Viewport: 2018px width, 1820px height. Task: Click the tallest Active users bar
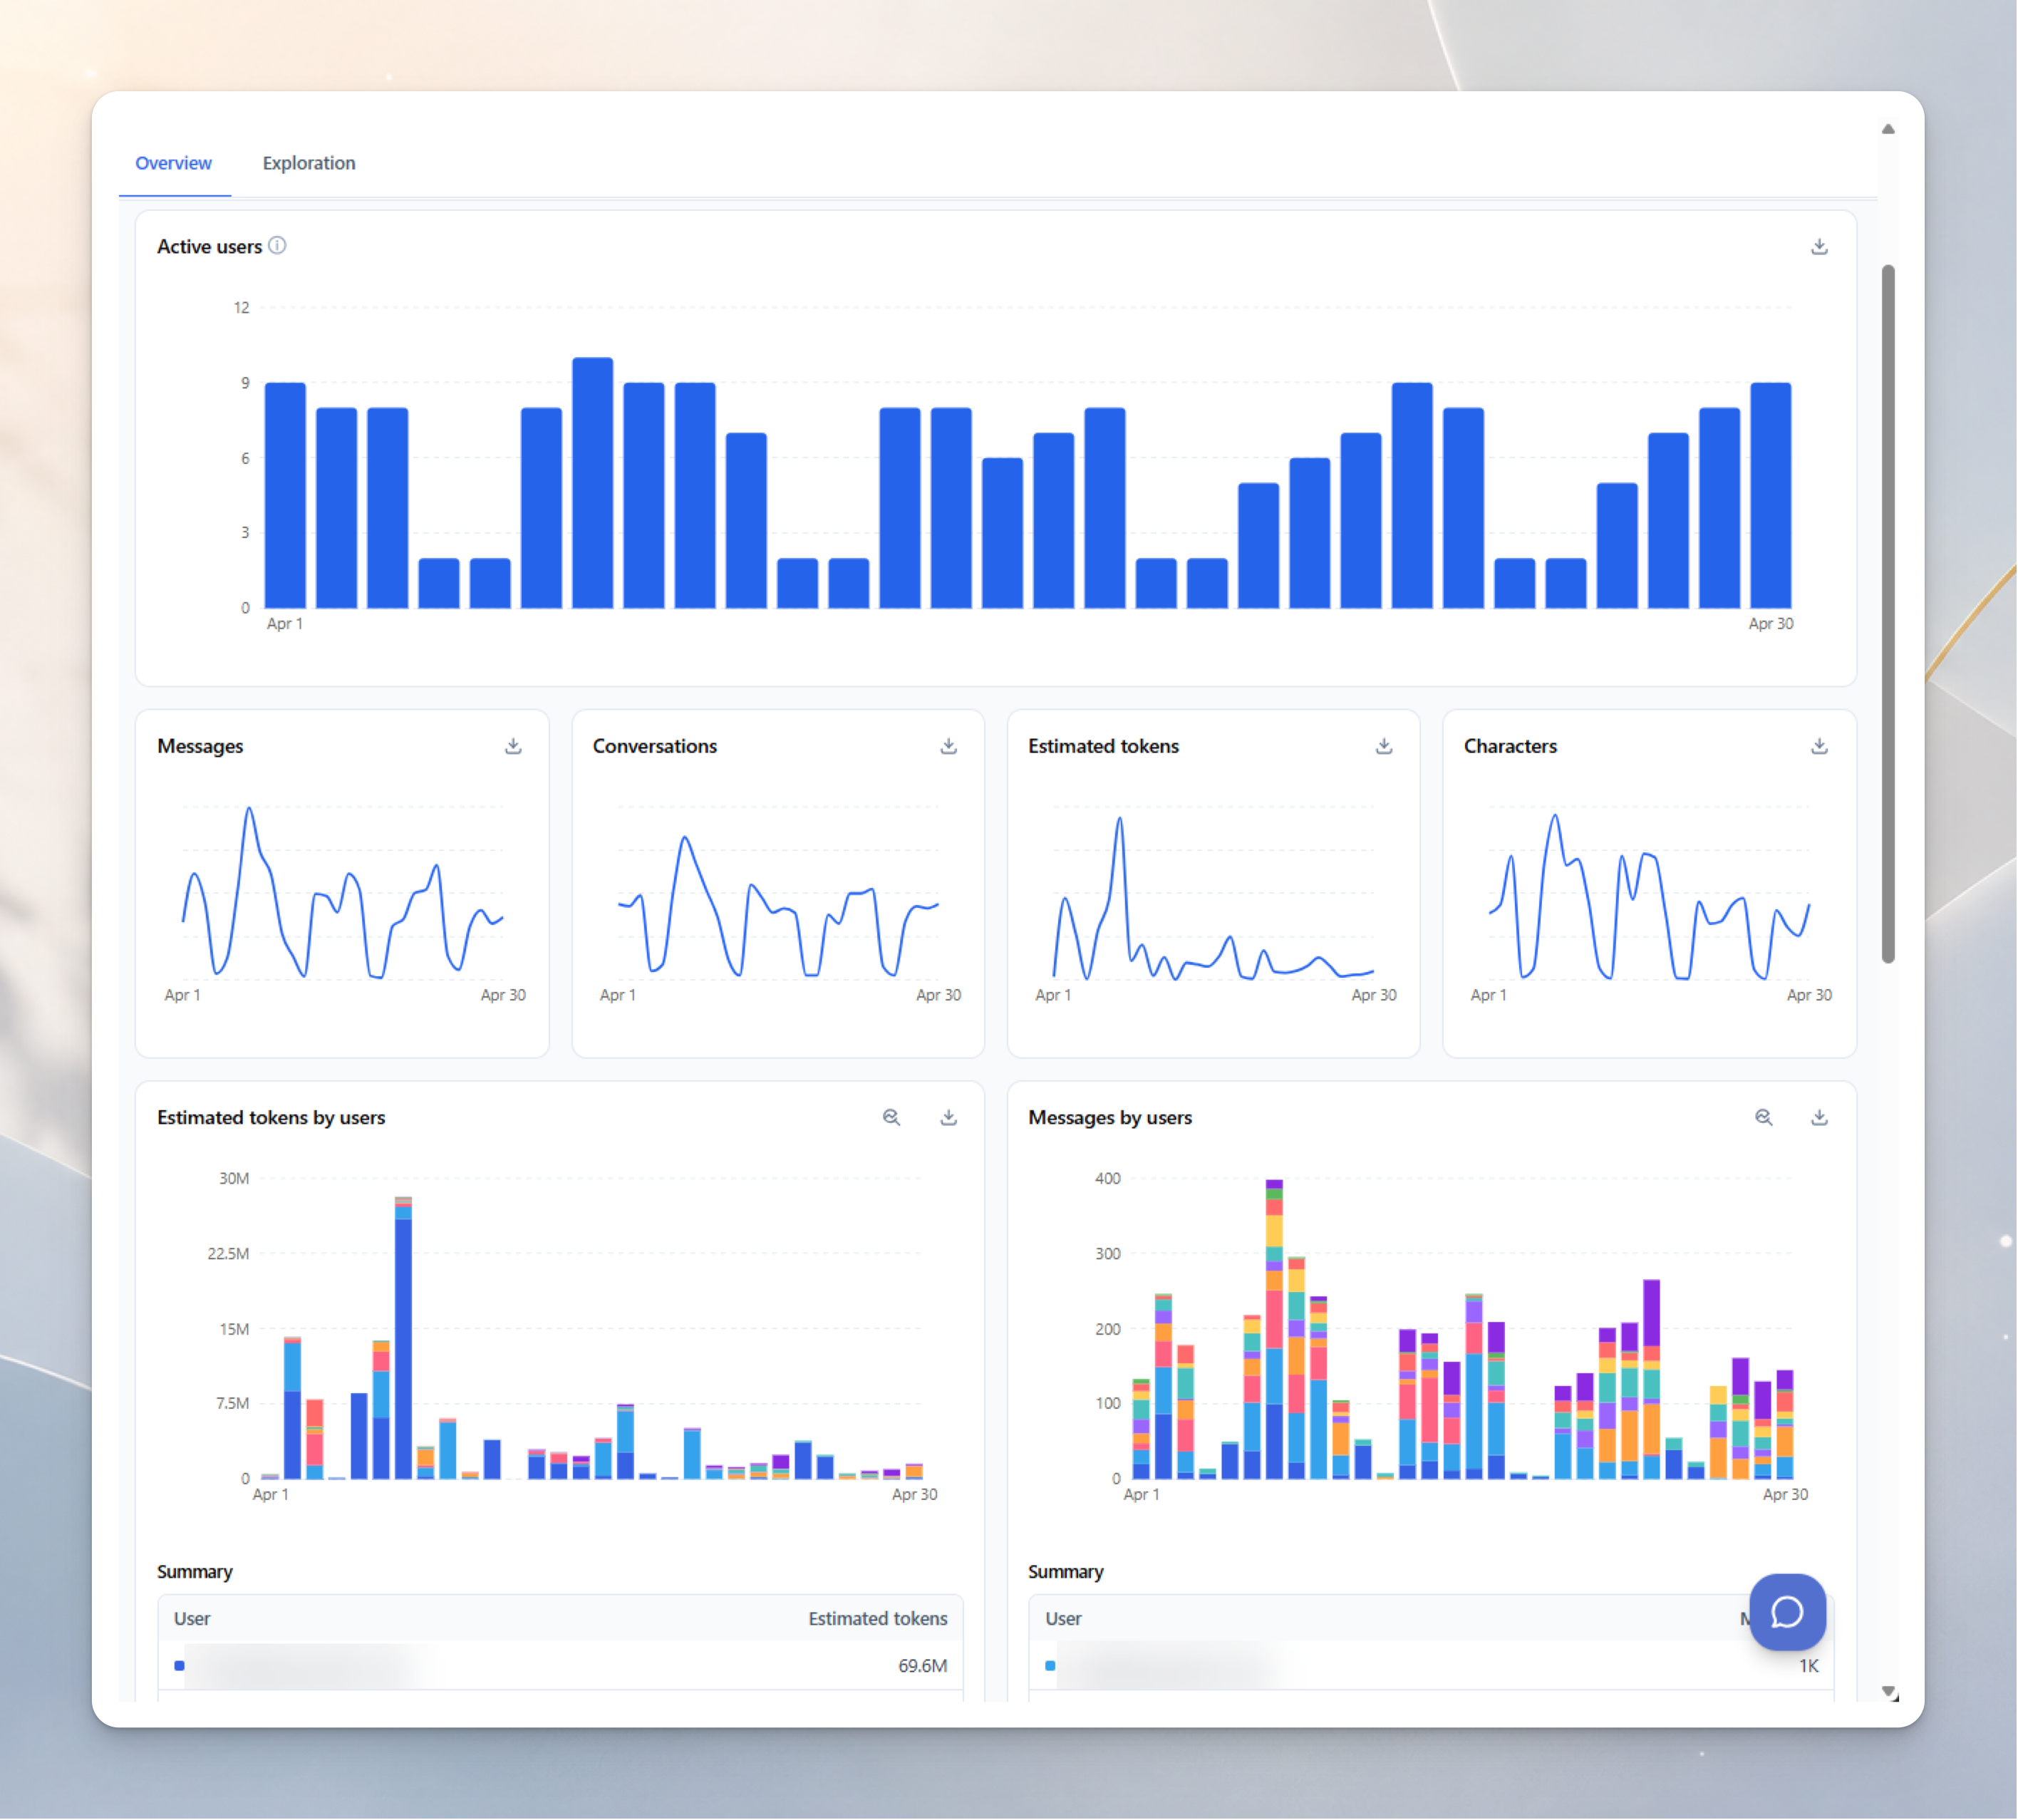(x=592, y=483)
